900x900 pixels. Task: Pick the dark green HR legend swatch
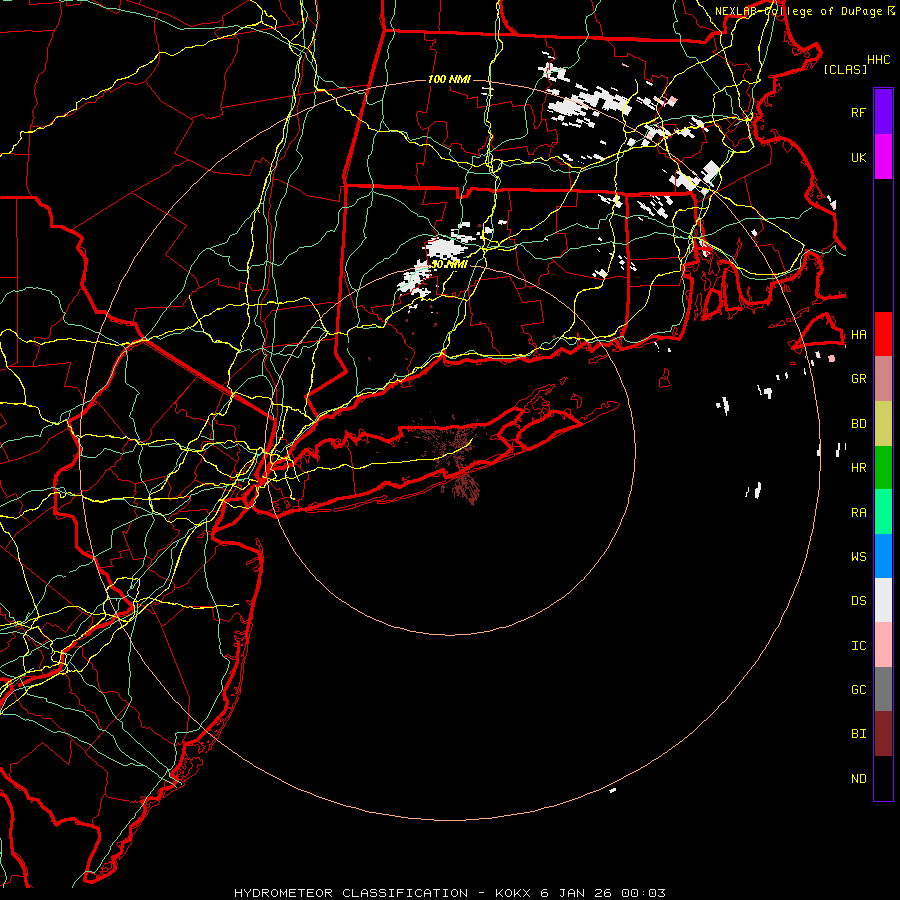883,468
